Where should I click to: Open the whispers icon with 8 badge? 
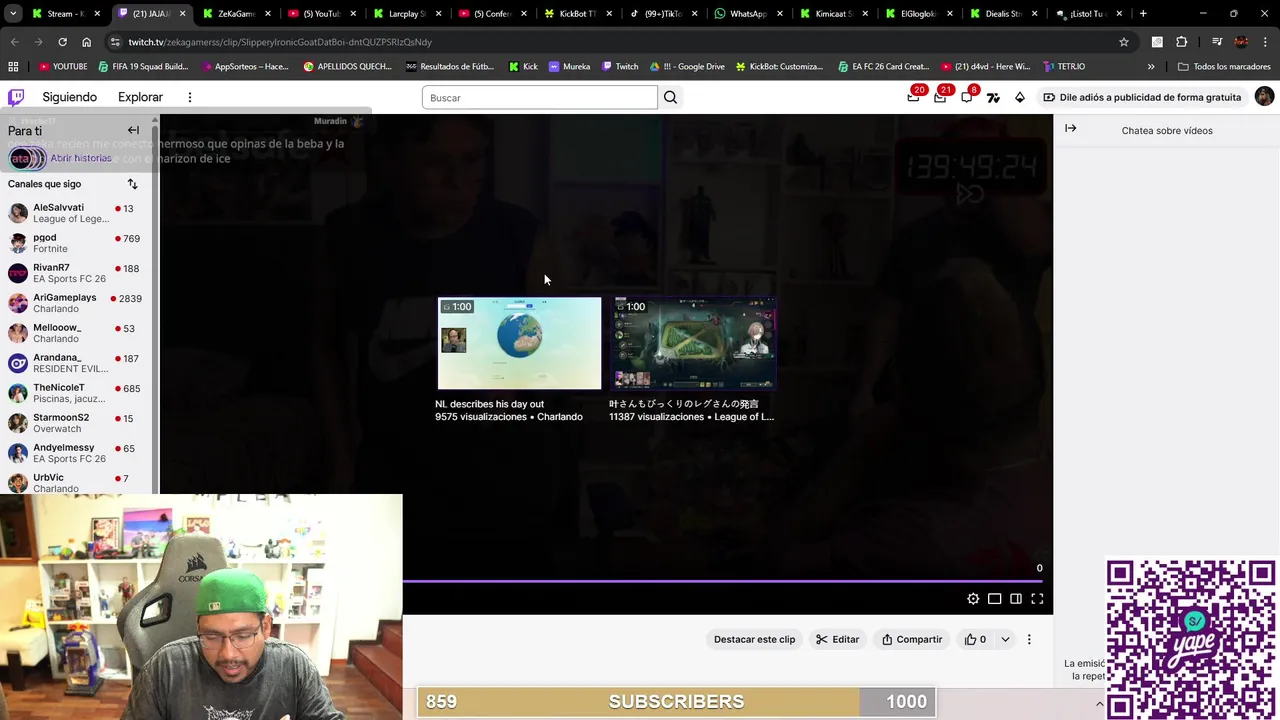click(966, 97)
